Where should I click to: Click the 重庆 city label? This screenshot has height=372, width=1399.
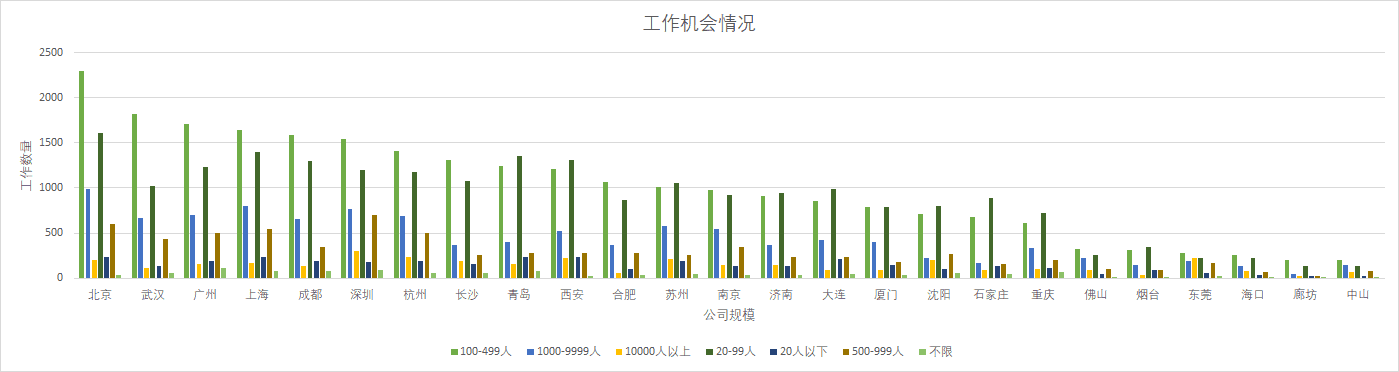tap(1043, 295)
